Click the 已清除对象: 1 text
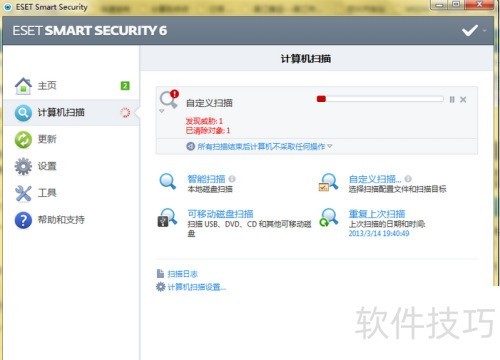The image size is (500, 360). [208, 130]
